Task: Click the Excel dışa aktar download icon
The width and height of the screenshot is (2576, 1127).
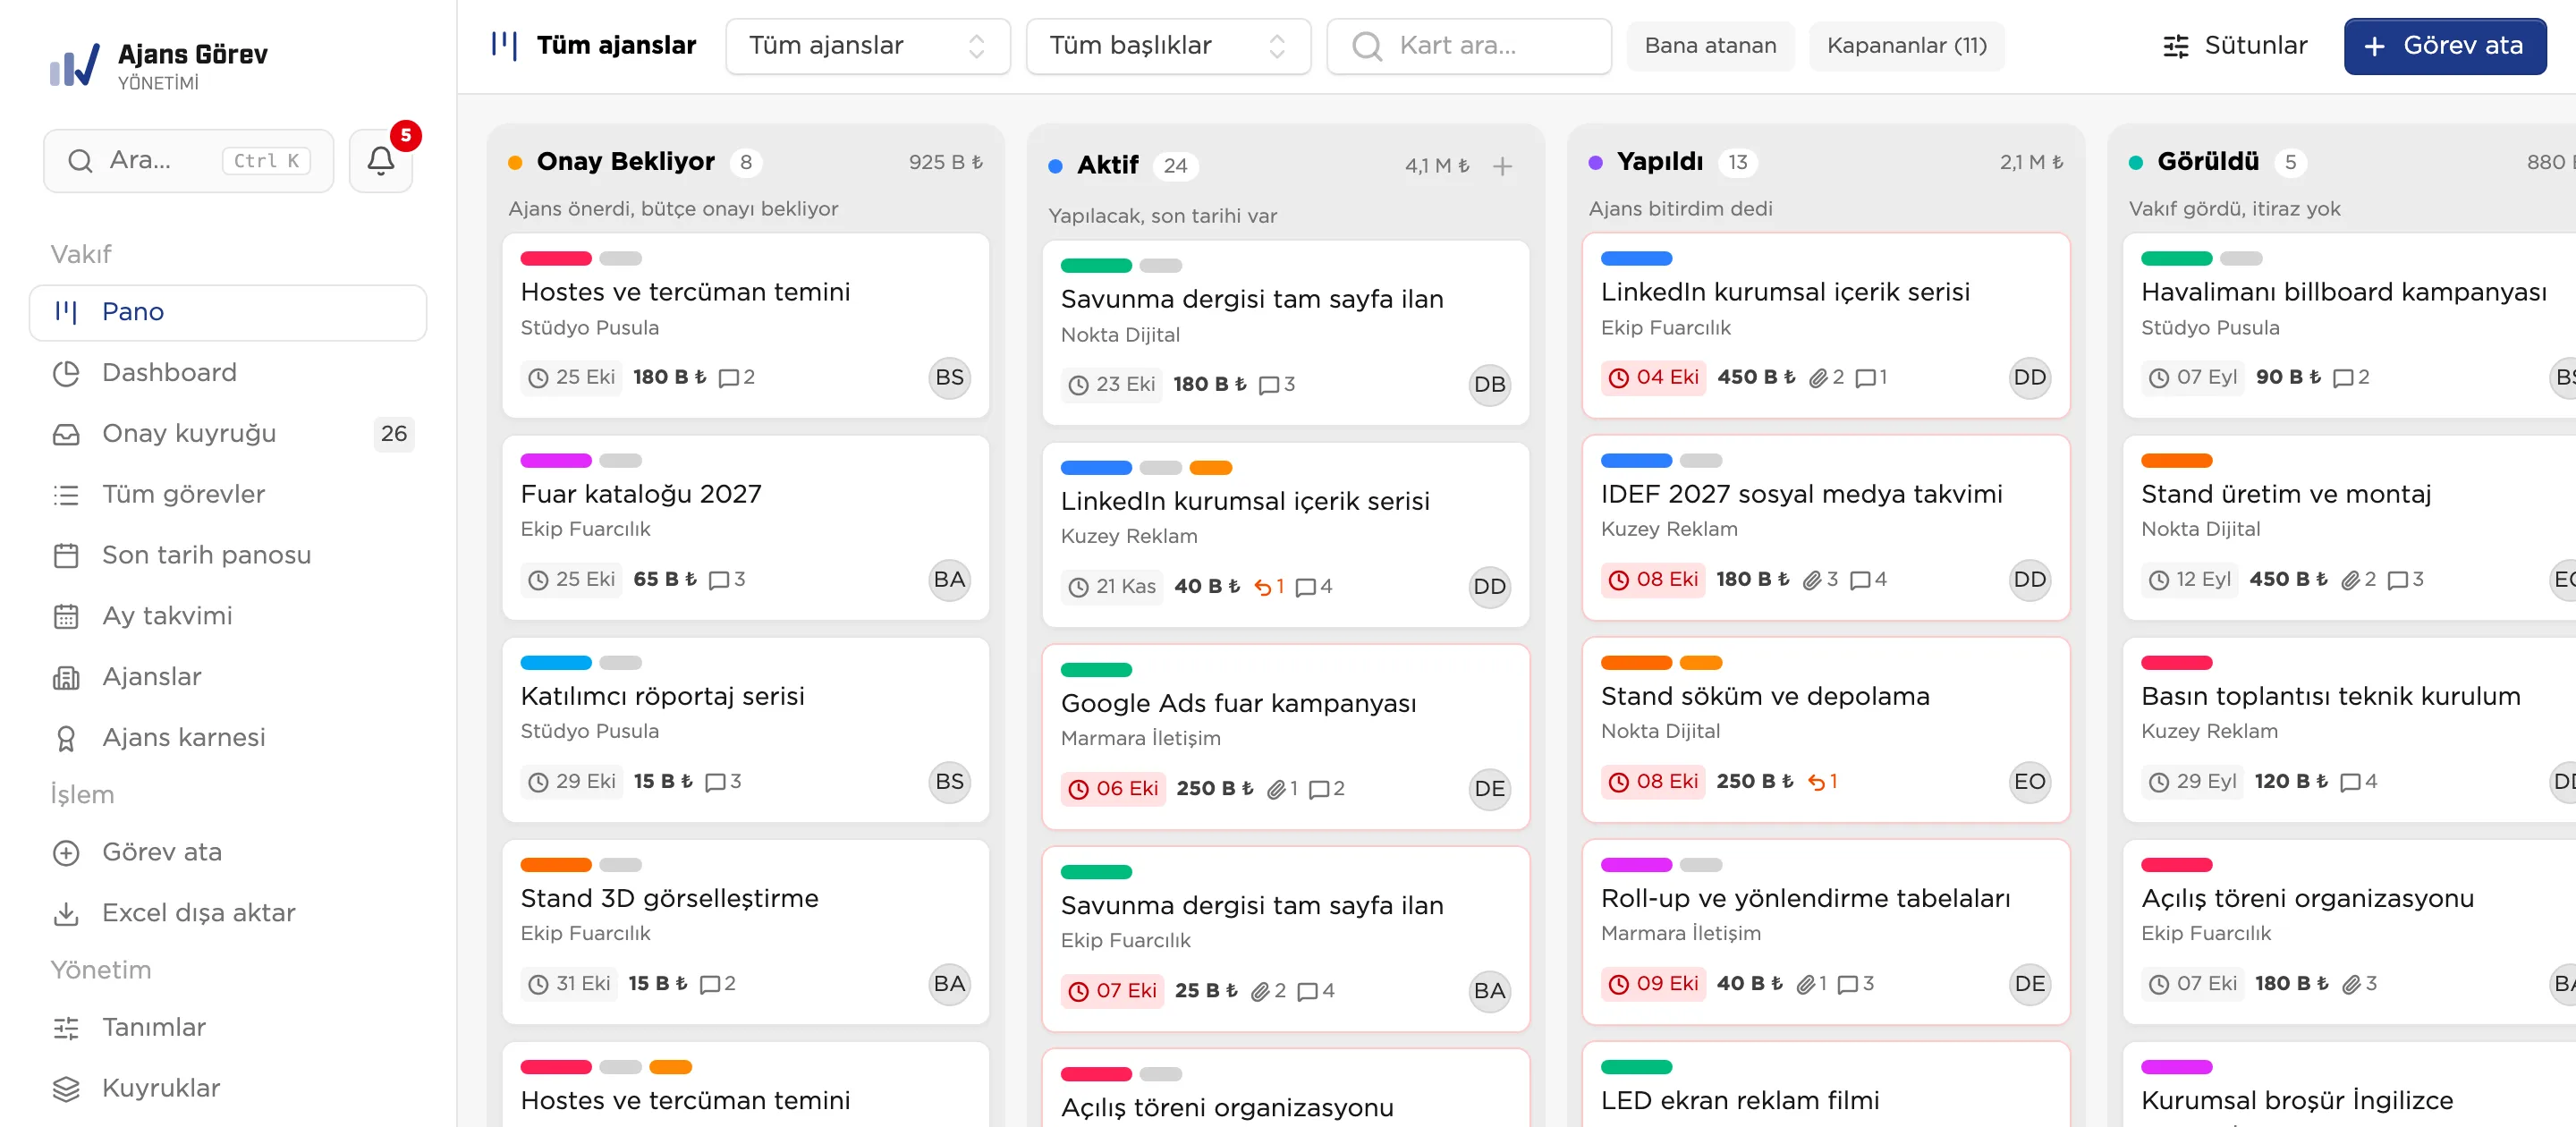Action: tap(66, 913)
